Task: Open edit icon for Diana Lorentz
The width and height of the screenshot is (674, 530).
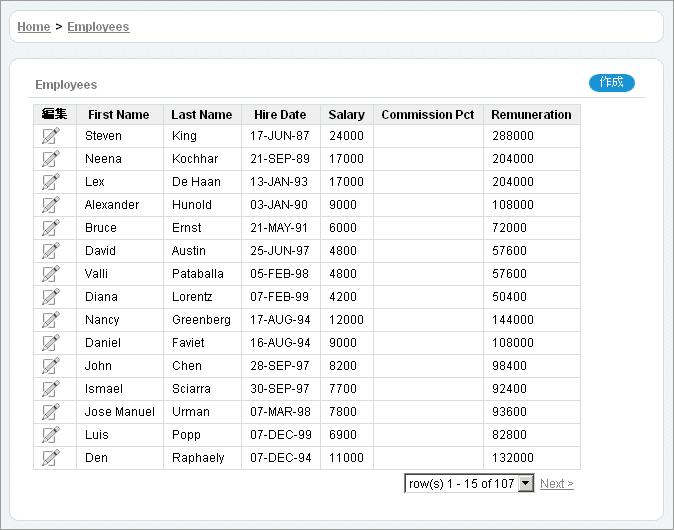Action: (x=51, y=297)
